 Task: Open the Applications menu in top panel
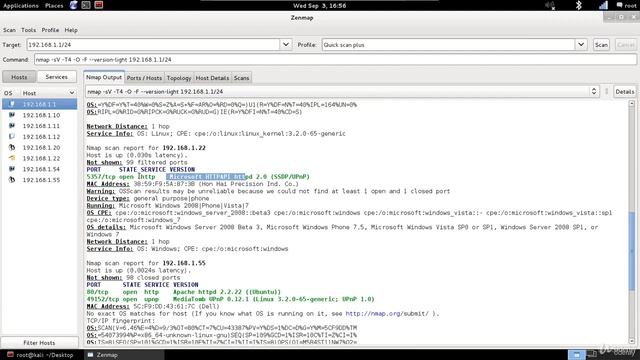coord(20,5)
